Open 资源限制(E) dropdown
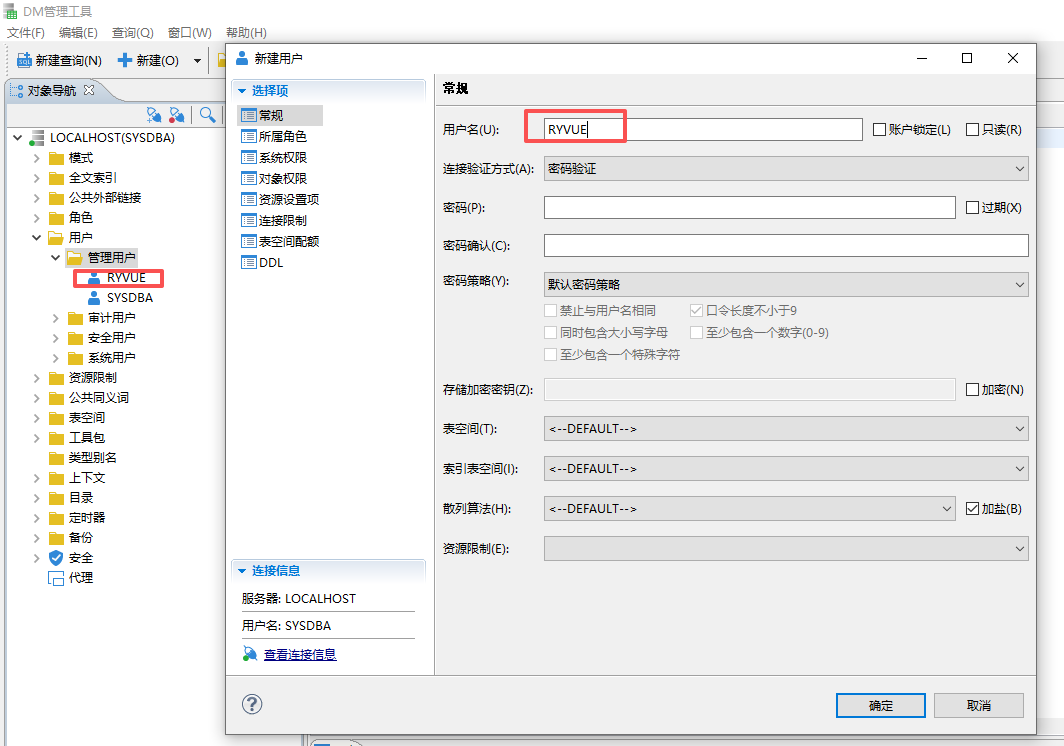 click(786, 548)
